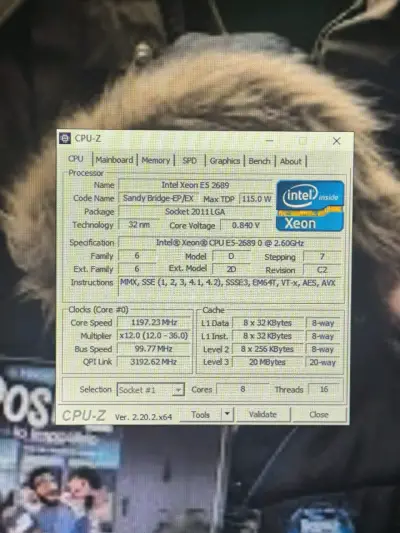The image size is (400, 533).
Task: Open the Graphics tab
Action: coord(225,161)
